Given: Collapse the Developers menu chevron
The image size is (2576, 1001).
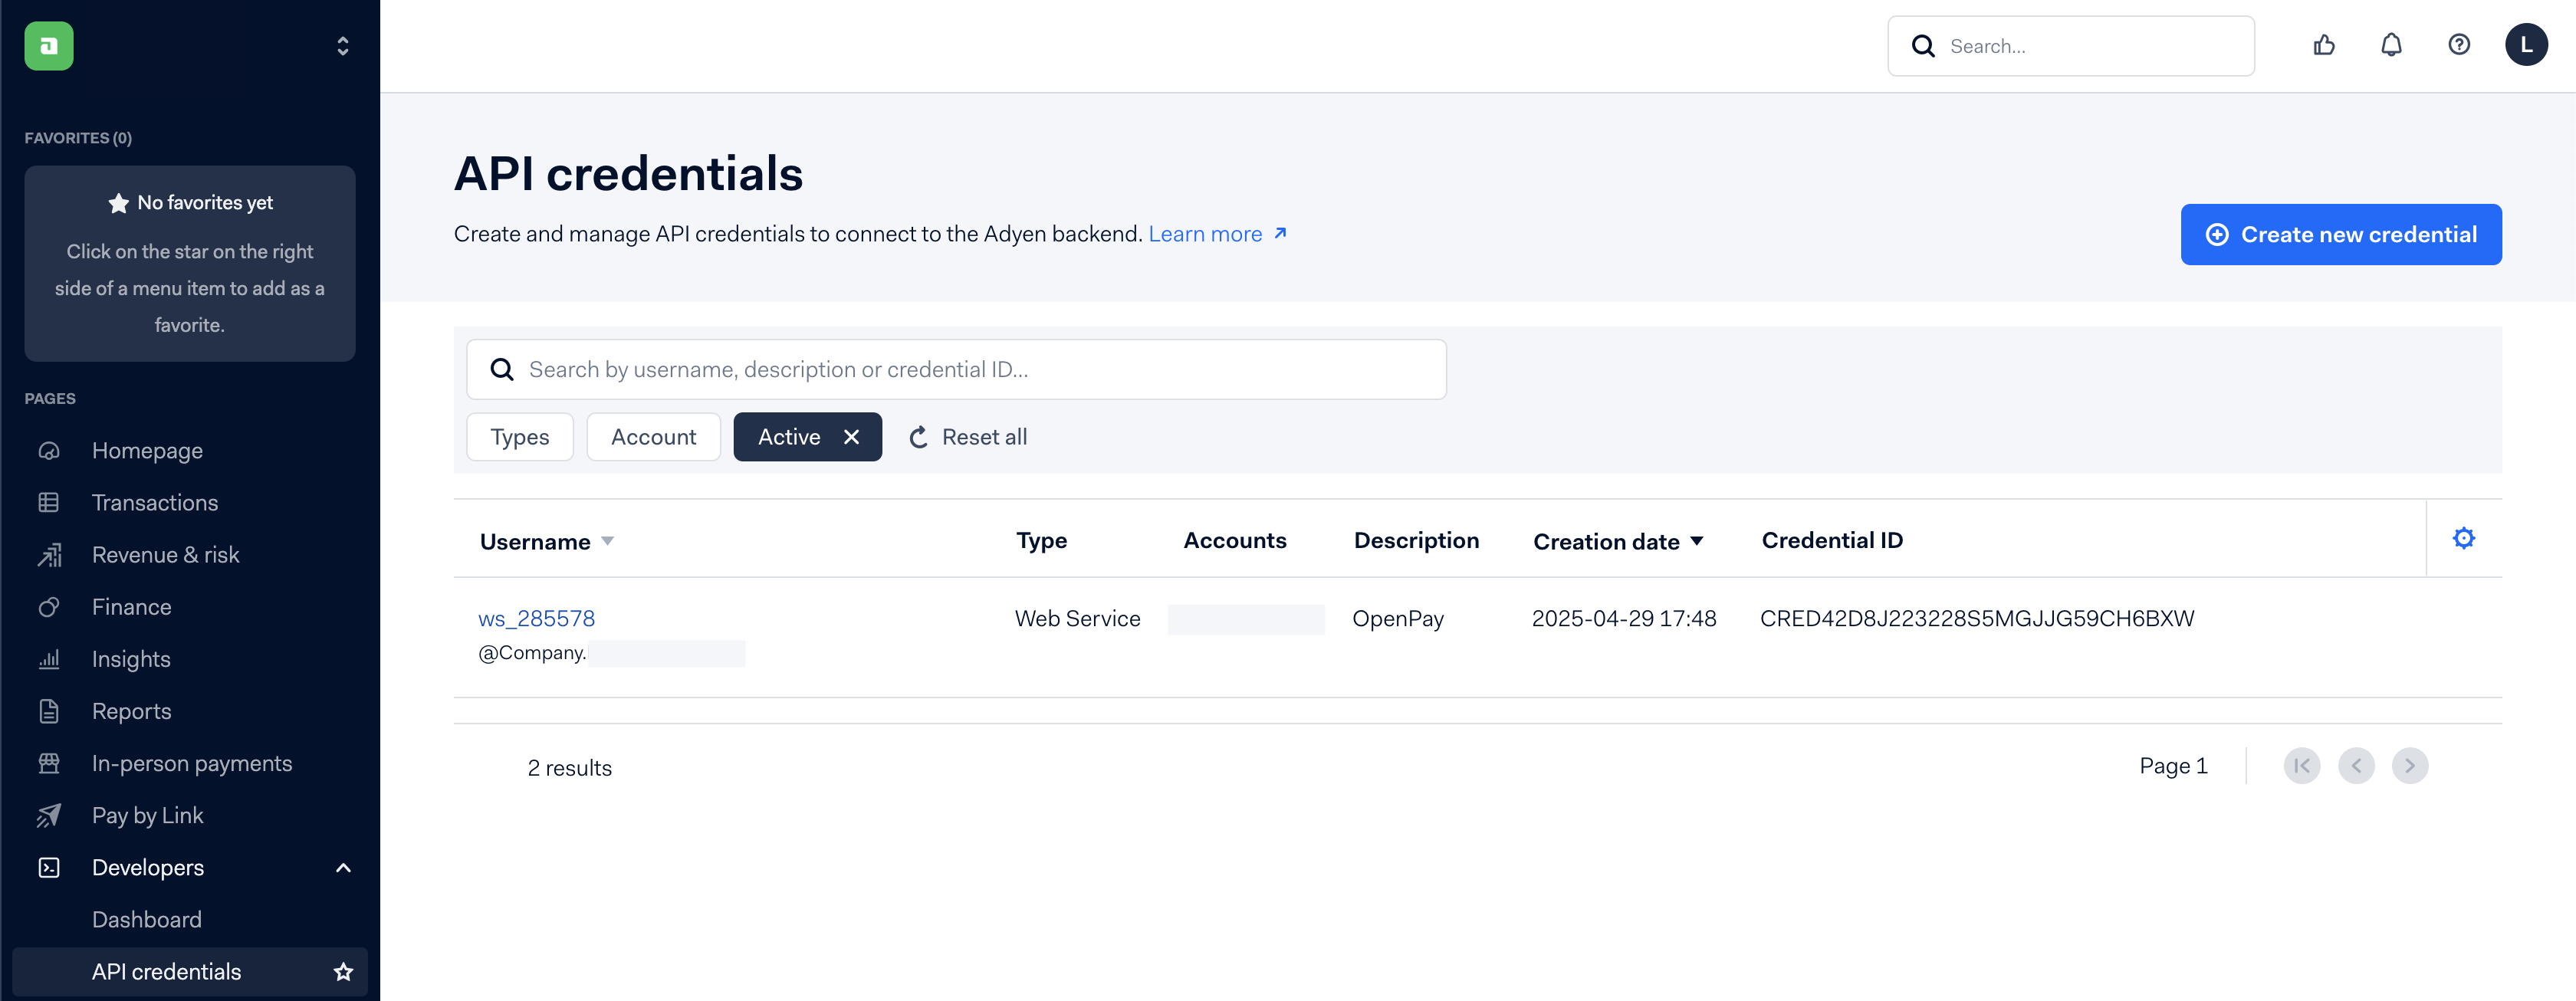Looking at the screenshot, I should pyautogui.click(x=343, y=867).
